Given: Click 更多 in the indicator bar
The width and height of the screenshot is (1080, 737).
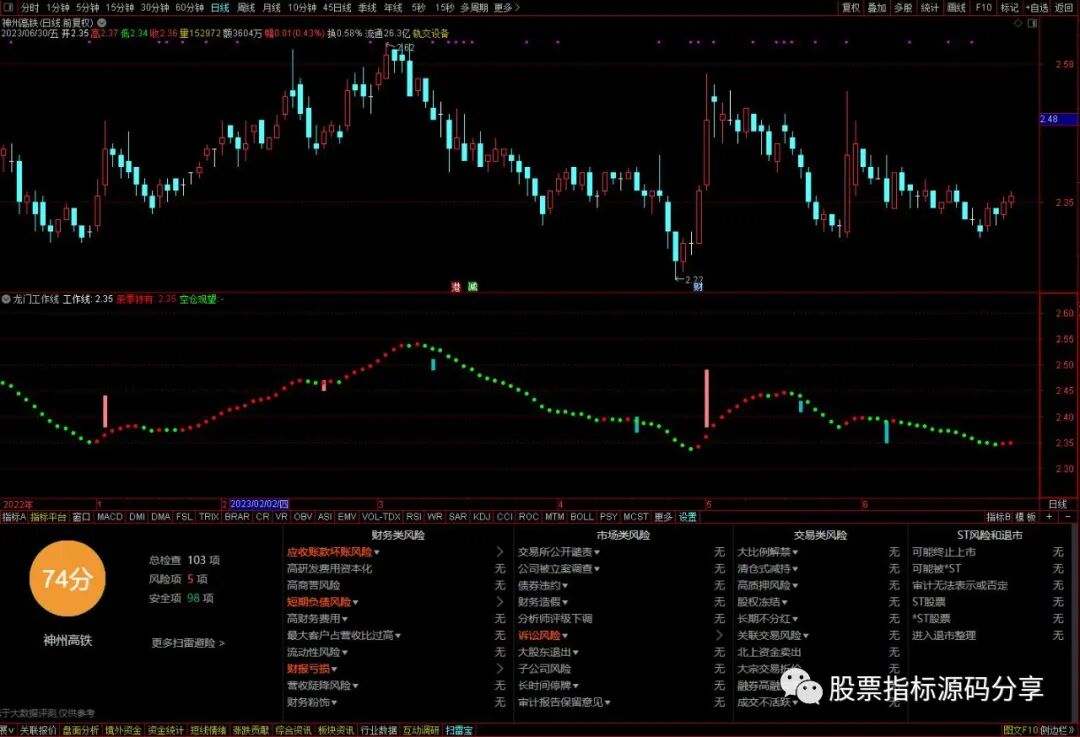Looking at the screenshot, I should 663,517.
